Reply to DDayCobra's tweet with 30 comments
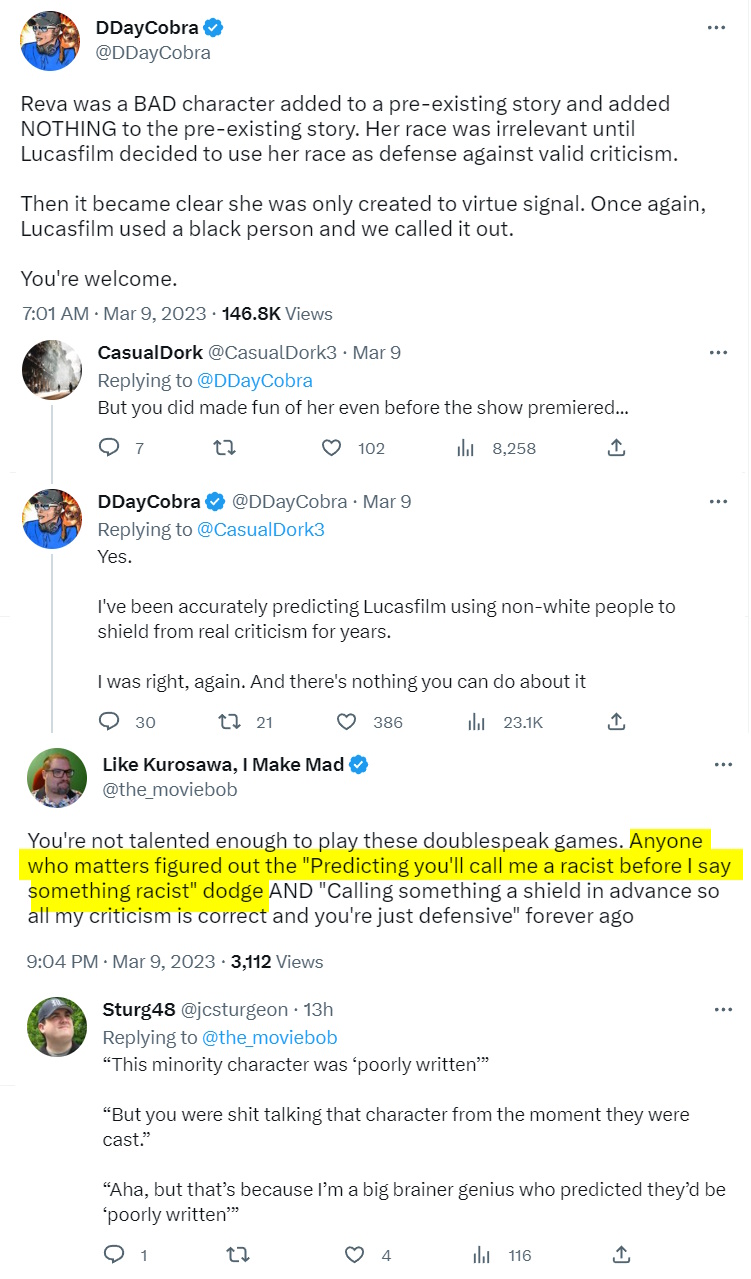This screenshot has height=1279, width=751. click(x=110, y=721)
